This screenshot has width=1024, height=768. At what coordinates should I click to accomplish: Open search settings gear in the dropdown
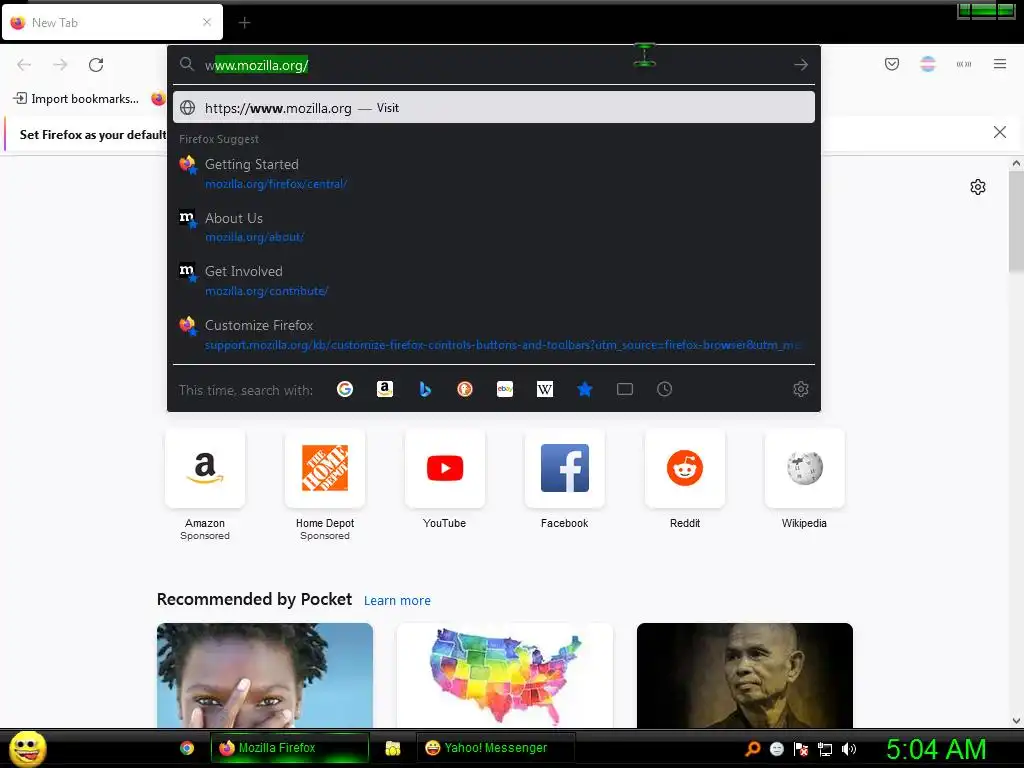801,389
